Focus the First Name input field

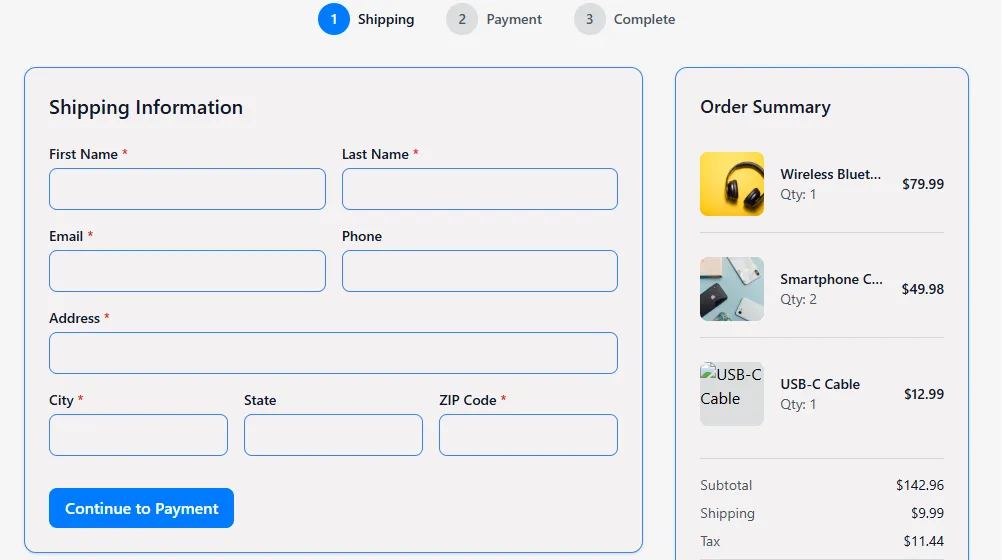coord(187,189)
